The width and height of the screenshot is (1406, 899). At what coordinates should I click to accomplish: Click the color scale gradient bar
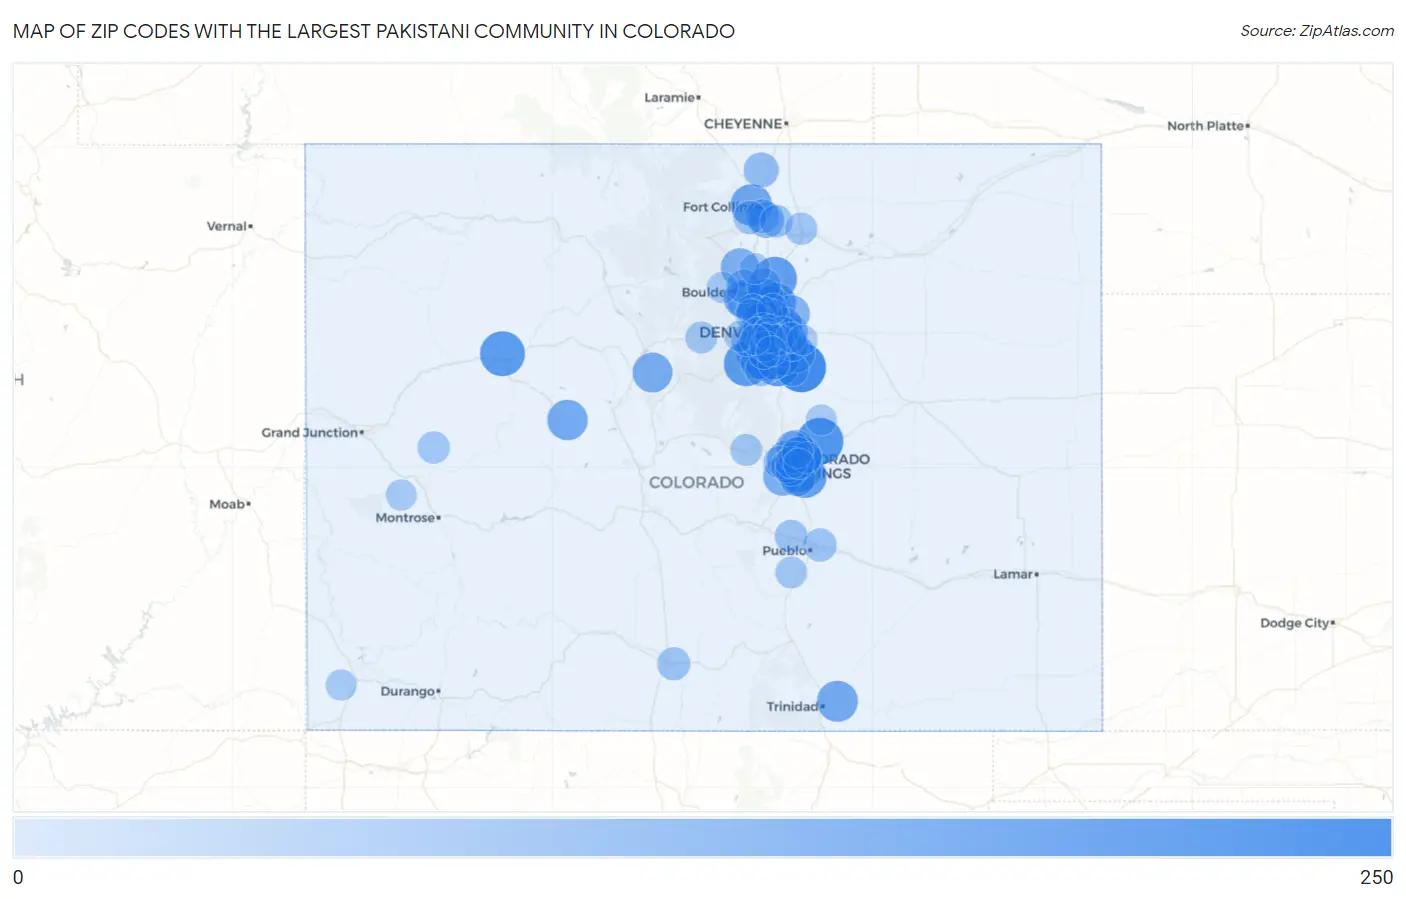(x=702, y=837)
